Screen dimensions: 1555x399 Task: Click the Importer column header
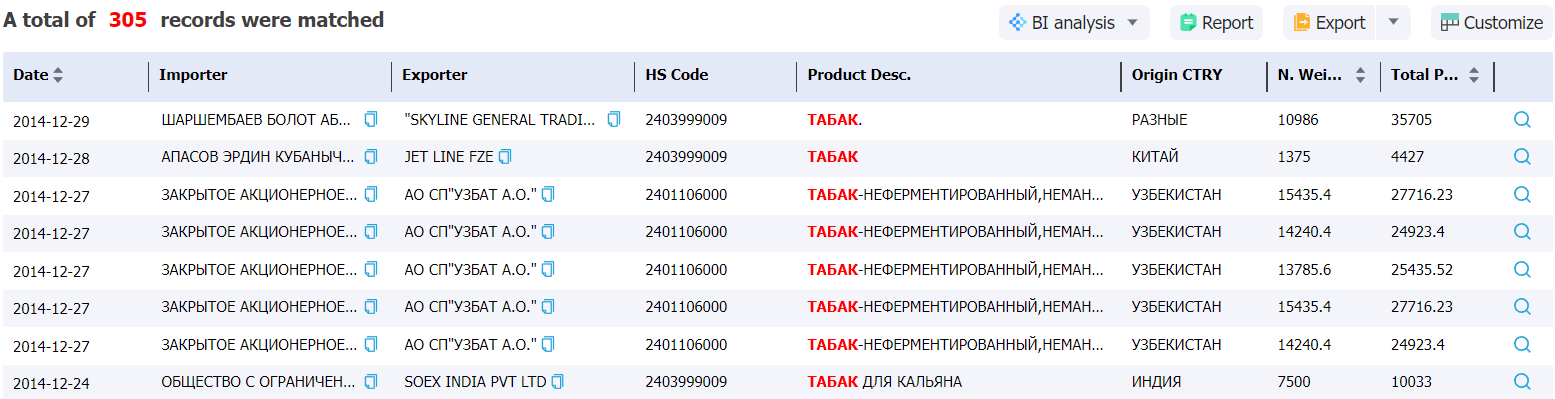193,75
